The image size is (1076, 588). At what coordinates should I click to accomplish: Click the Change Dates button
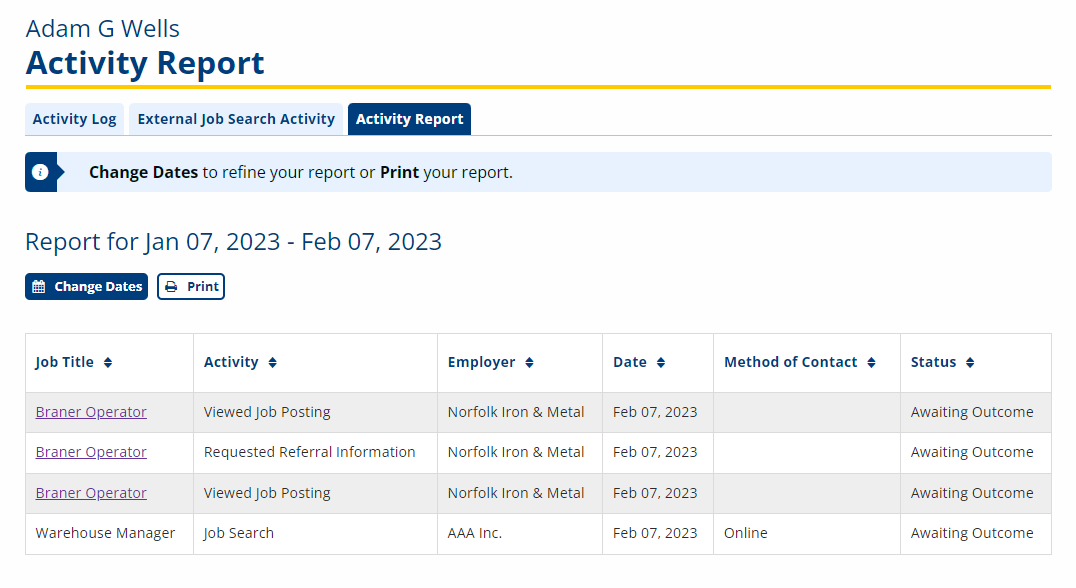point(86,286)
